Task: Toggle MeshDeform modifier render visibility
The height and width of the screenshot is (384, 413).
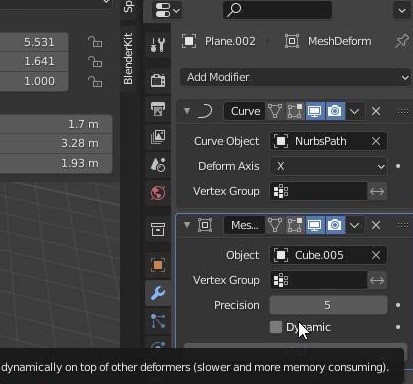Action: 335,225
